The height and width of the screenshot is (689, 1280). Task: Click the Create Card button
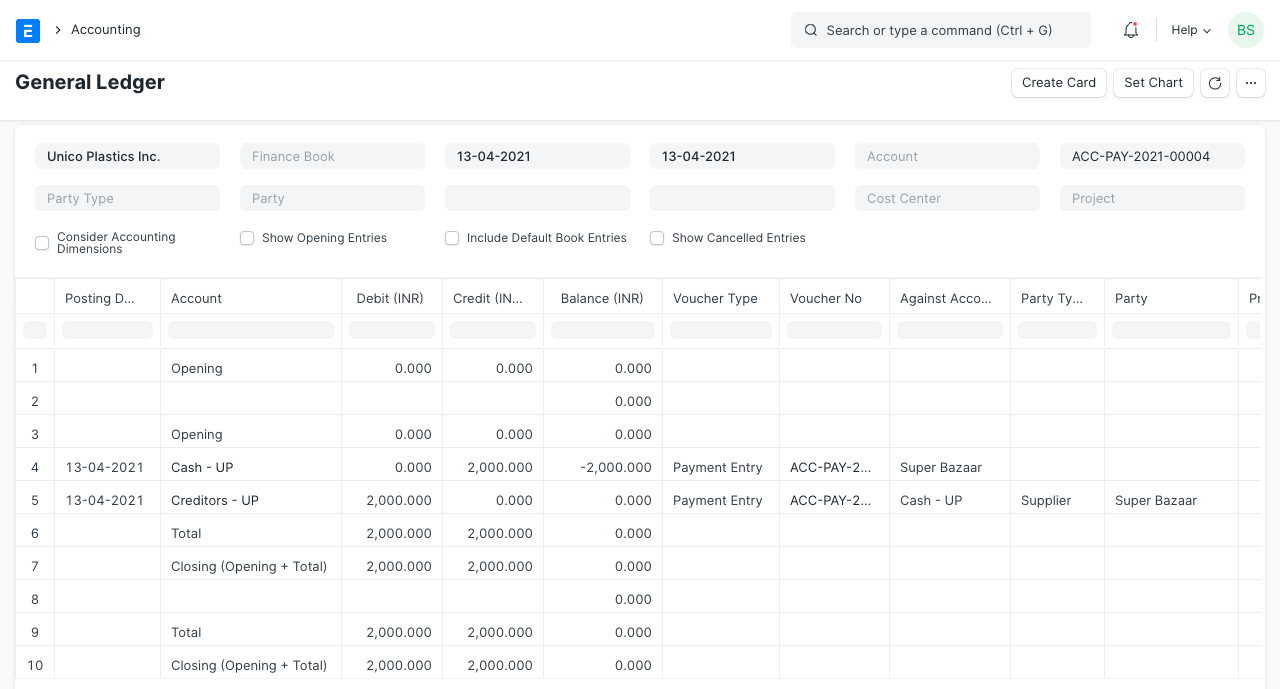pyautogui.click(x=1058, y=83)
